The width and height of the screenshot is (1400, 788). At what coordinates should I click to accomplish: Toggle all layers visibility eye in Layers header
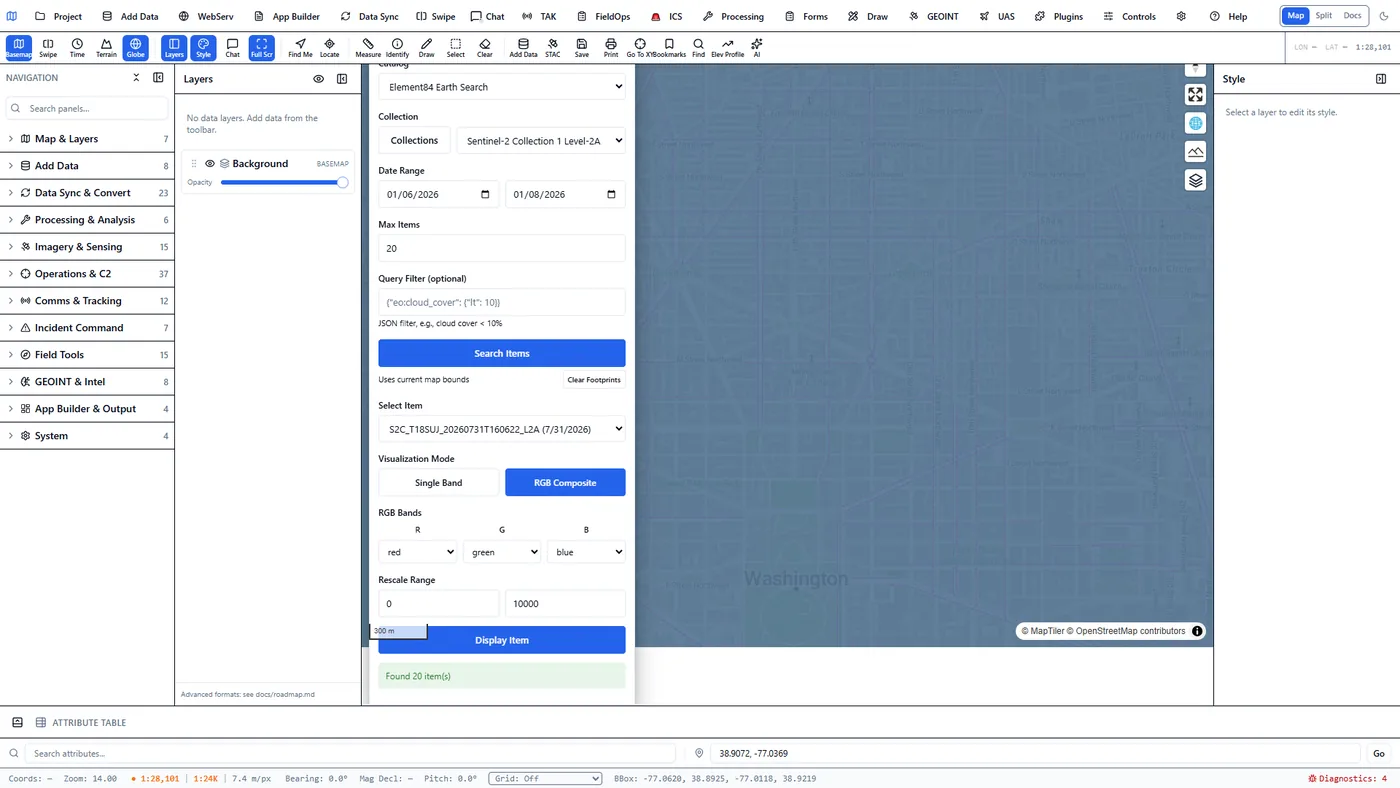pyautogui.click(x=318, y=79)
